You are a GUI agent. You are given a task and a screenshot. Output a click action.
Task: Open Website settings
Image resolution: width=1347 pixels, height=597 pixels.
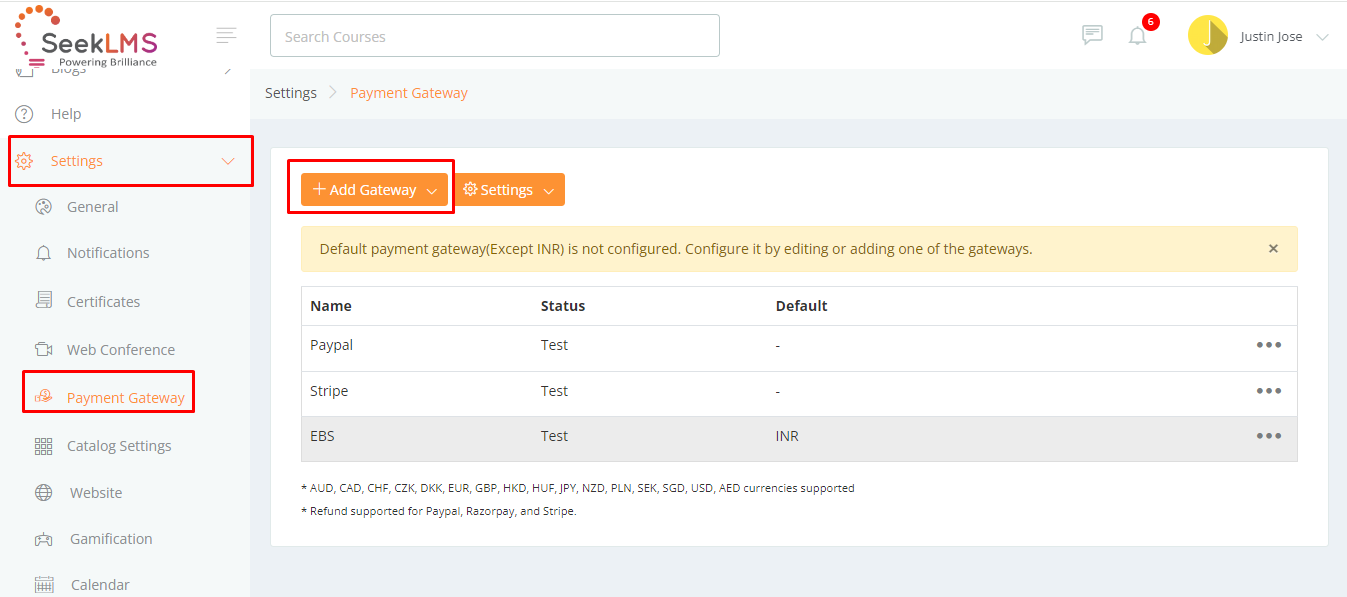tap(96, 493)
